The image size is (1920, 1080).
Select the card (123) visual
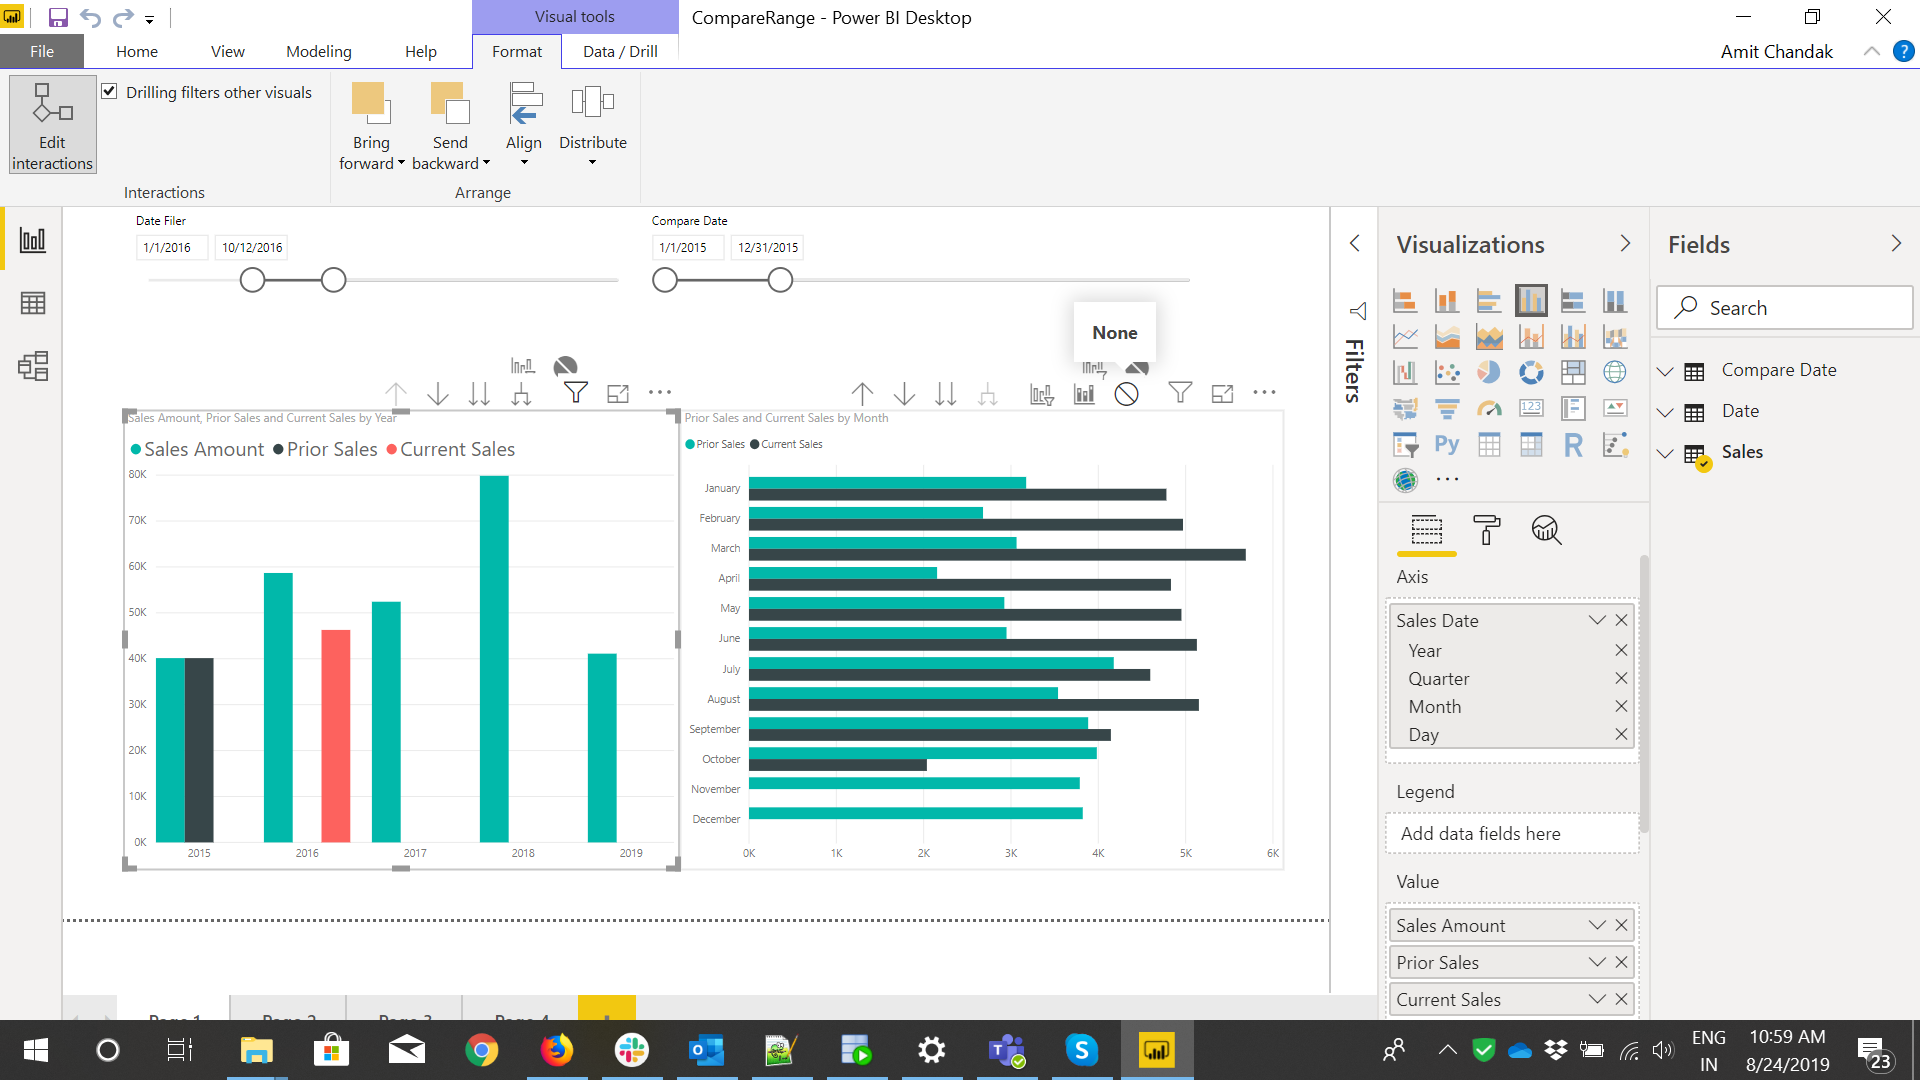tap(1531, 408)
